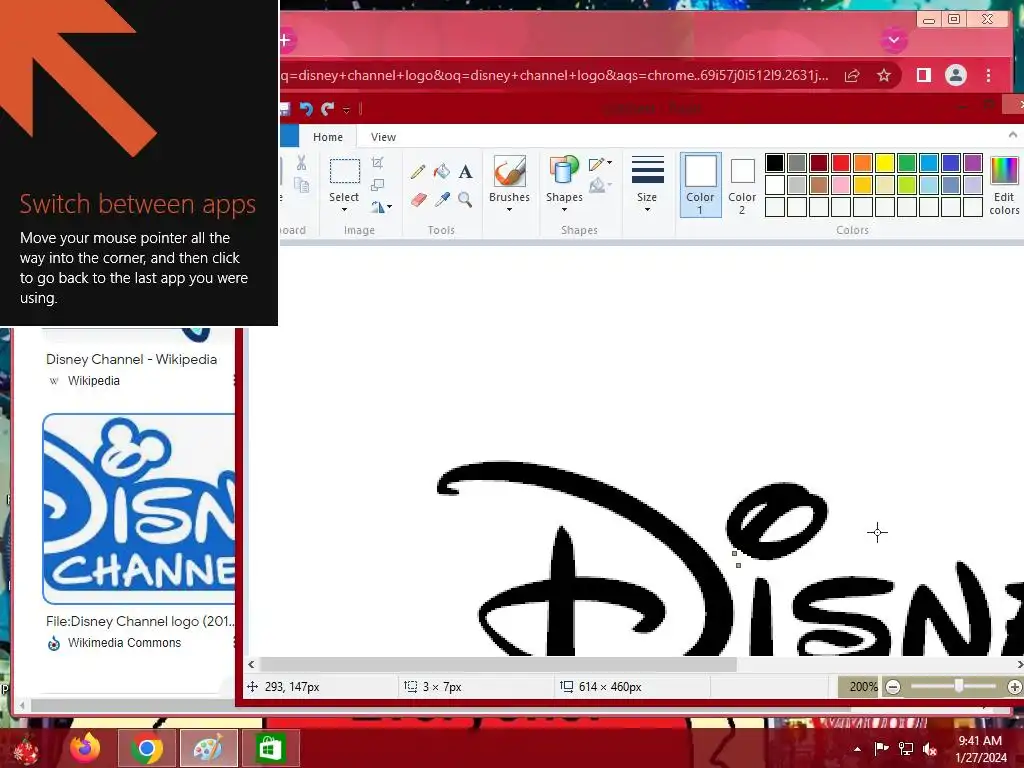Select the Pencil tool in Paint
This screenshot has width=1024, height=768.
(x=418, y=172)
